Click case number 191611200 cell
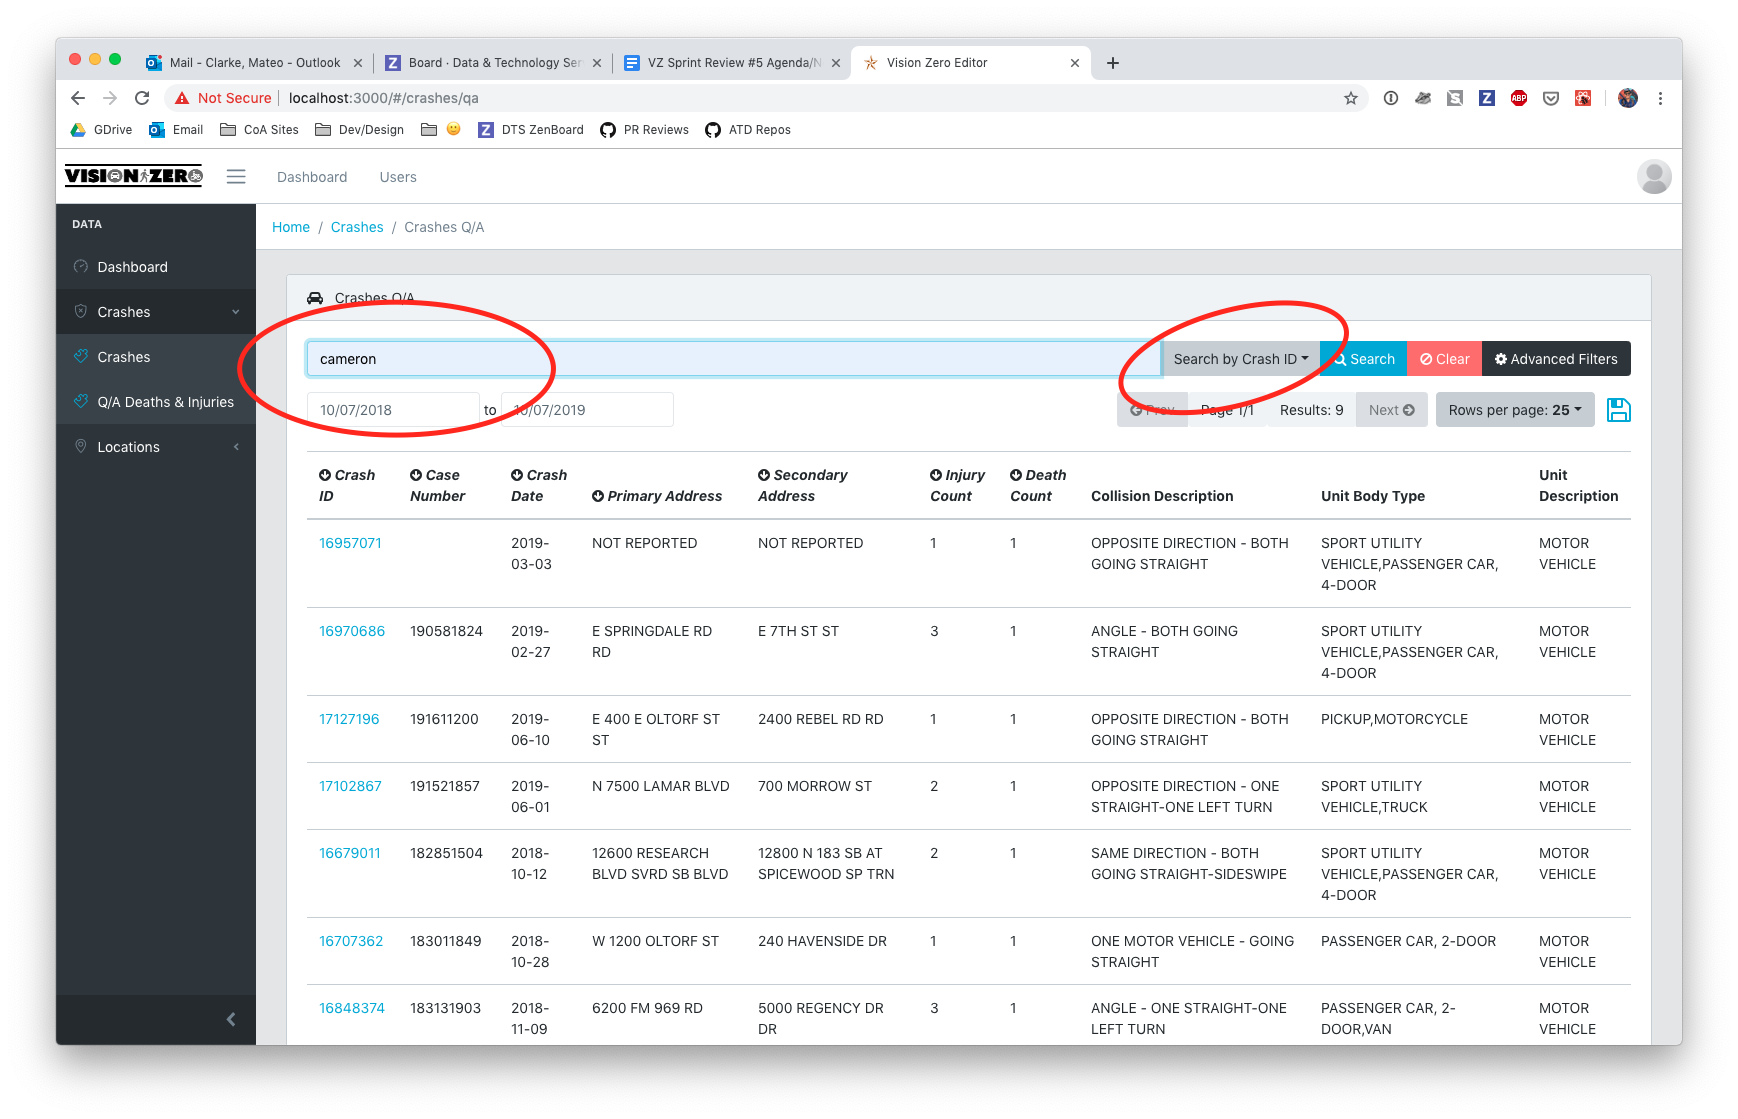 (x=444, y=719)
